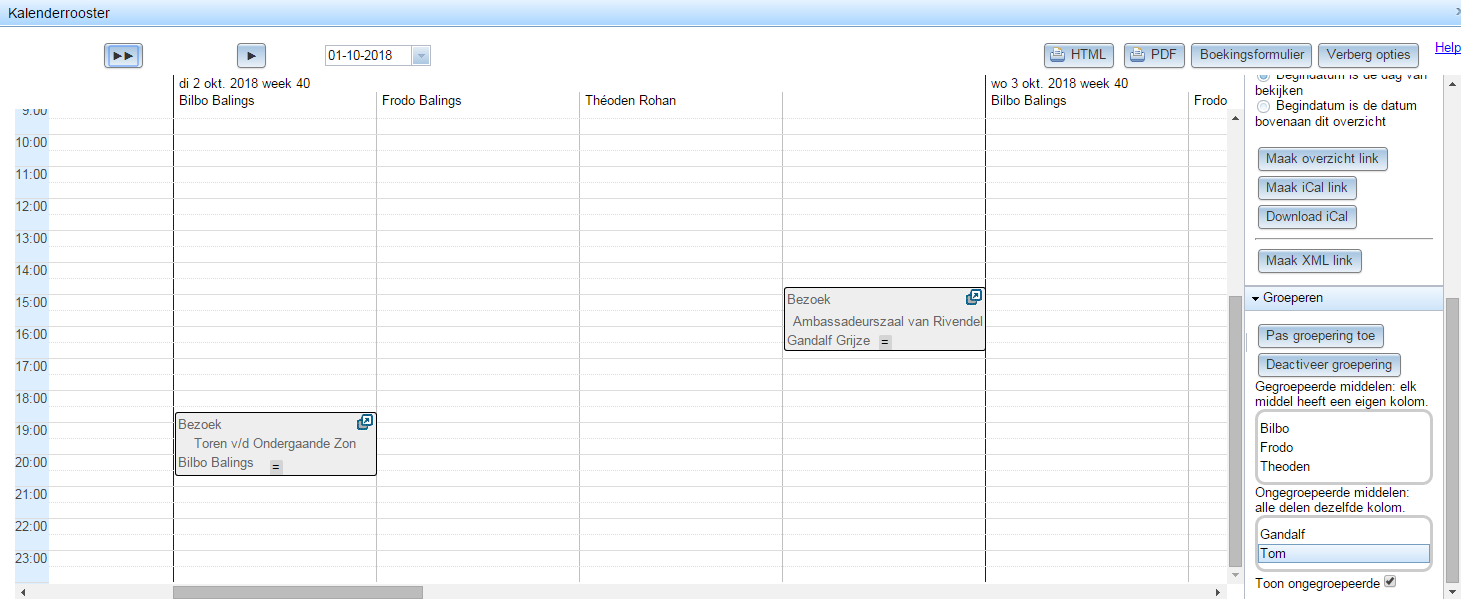
Task: Click Maak overzicht link button
Action: tap(1322, 158)
